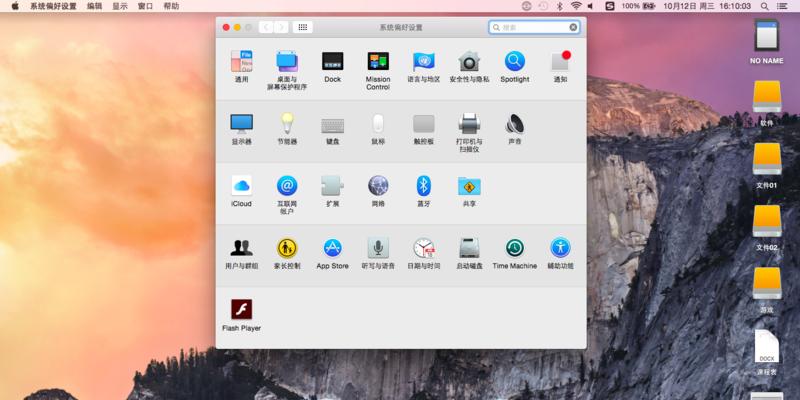Click the forward navigation arrow
The height and width of the screenshot is (400, 800).
tap(281, 27)
